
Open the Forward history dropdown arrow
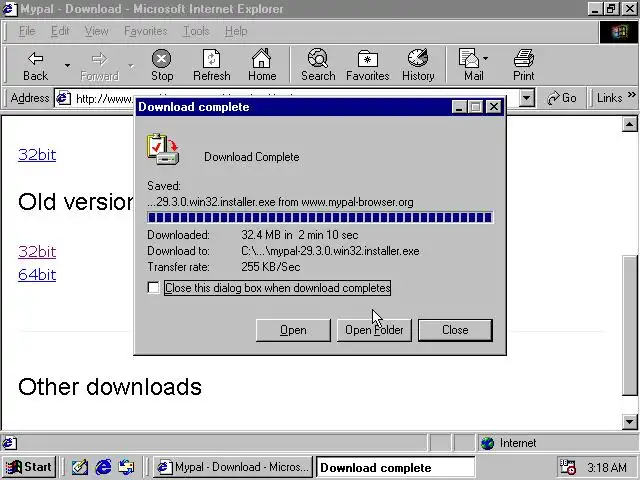[131, 65]
